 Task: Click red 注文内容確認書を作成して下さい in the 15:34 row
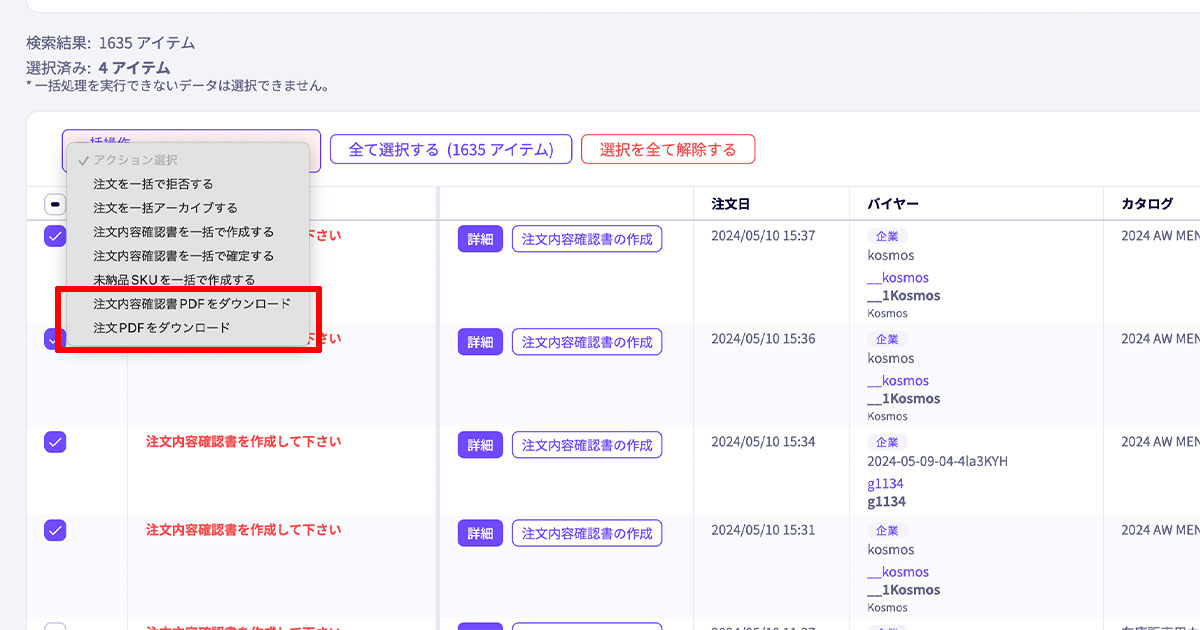coord(243,441)
